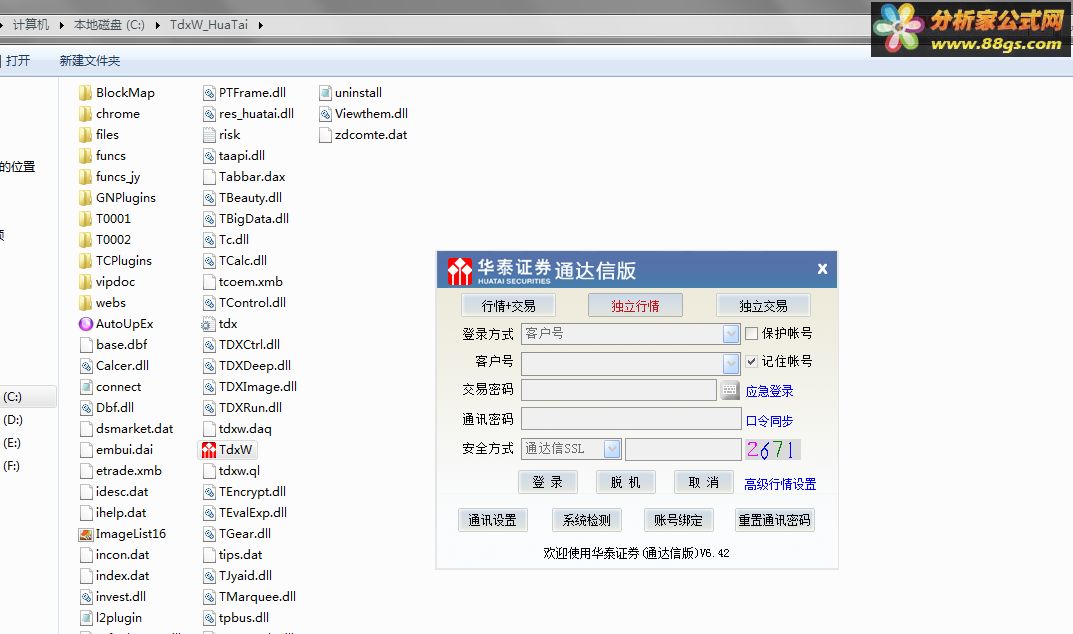Screen dimensions: 1073x634
Task: Select the vipdoc folder icon
Action: 86,282
